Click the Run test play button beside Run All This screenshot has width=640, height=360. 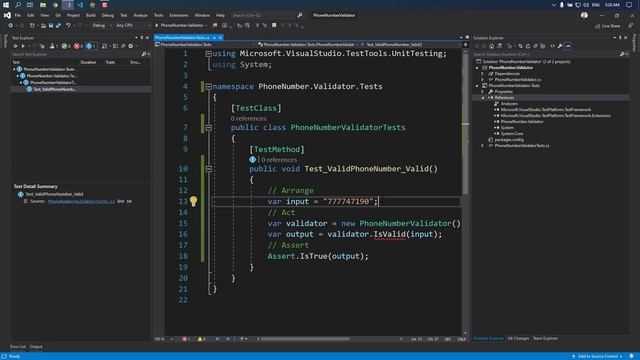[23, 46]
